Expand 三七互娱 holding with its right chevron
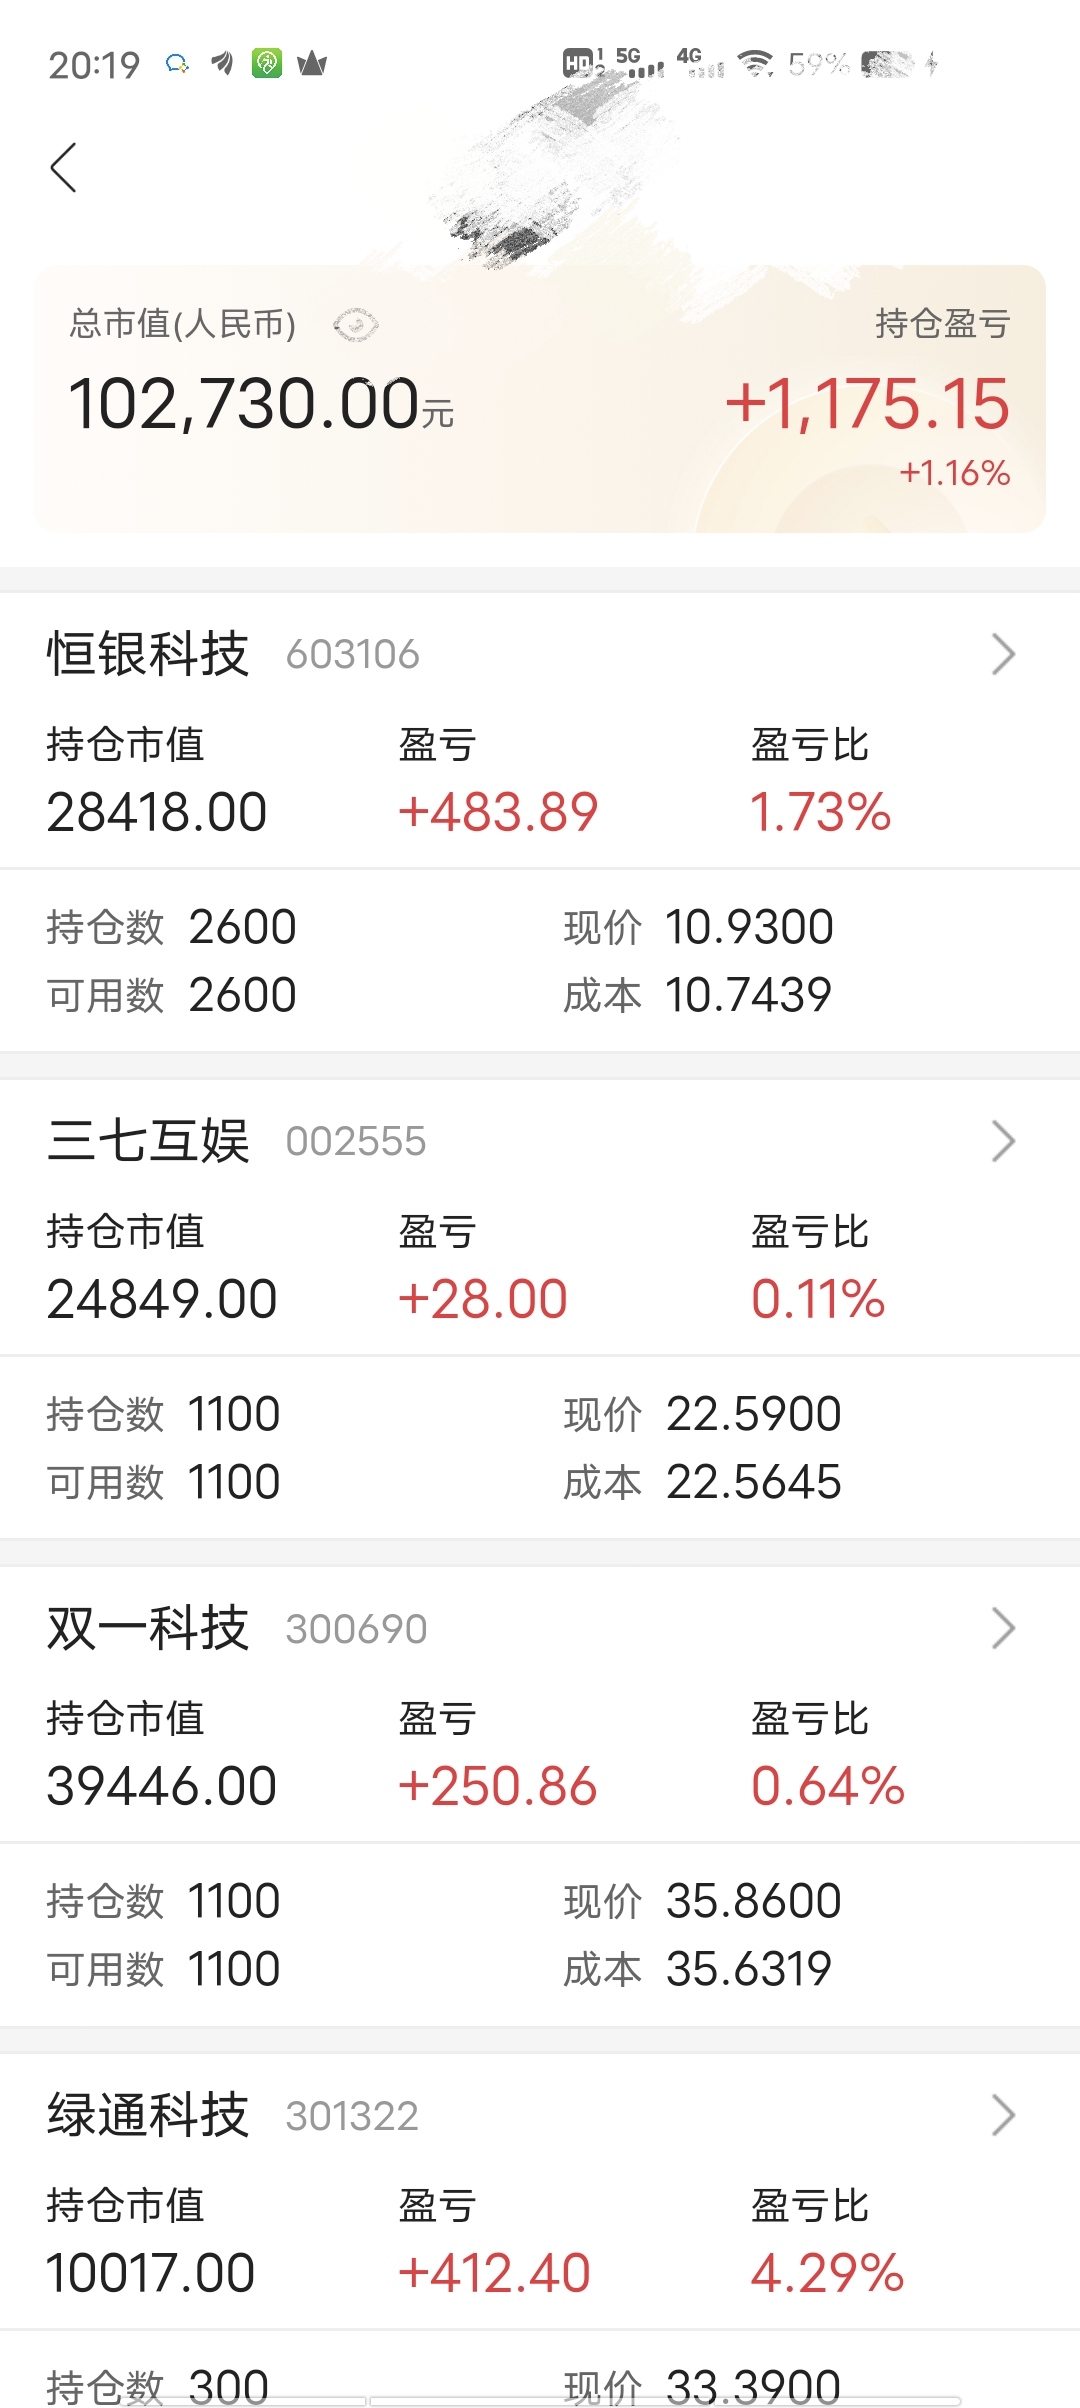This screenshot has width=1080, height=2408. coord(1003,1141)
